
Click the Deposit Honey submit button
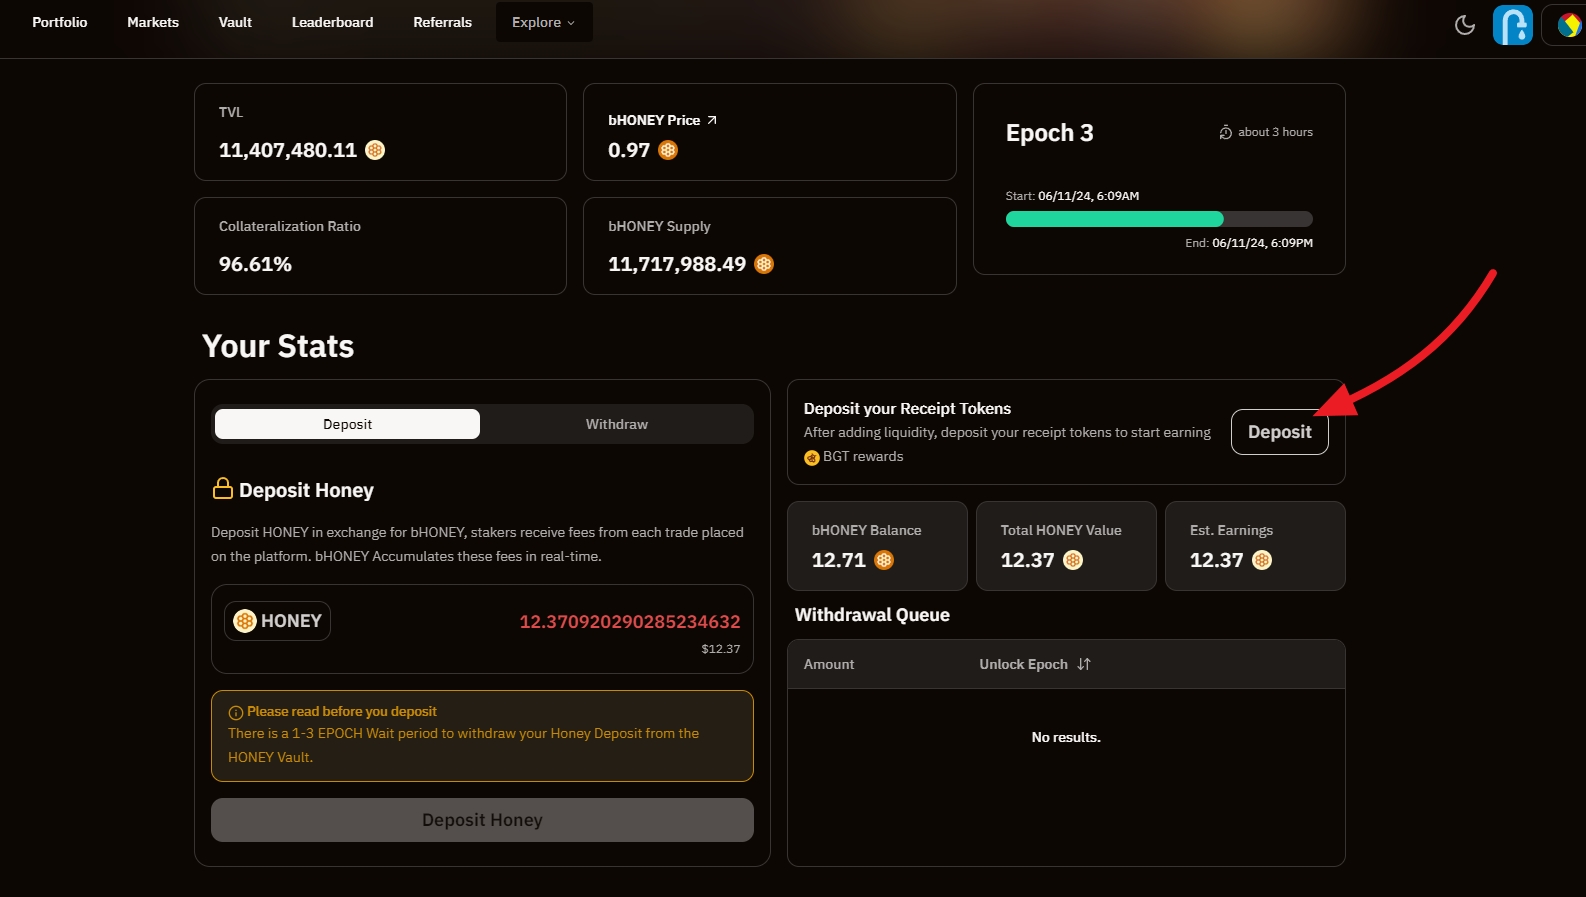pos(482,820)
